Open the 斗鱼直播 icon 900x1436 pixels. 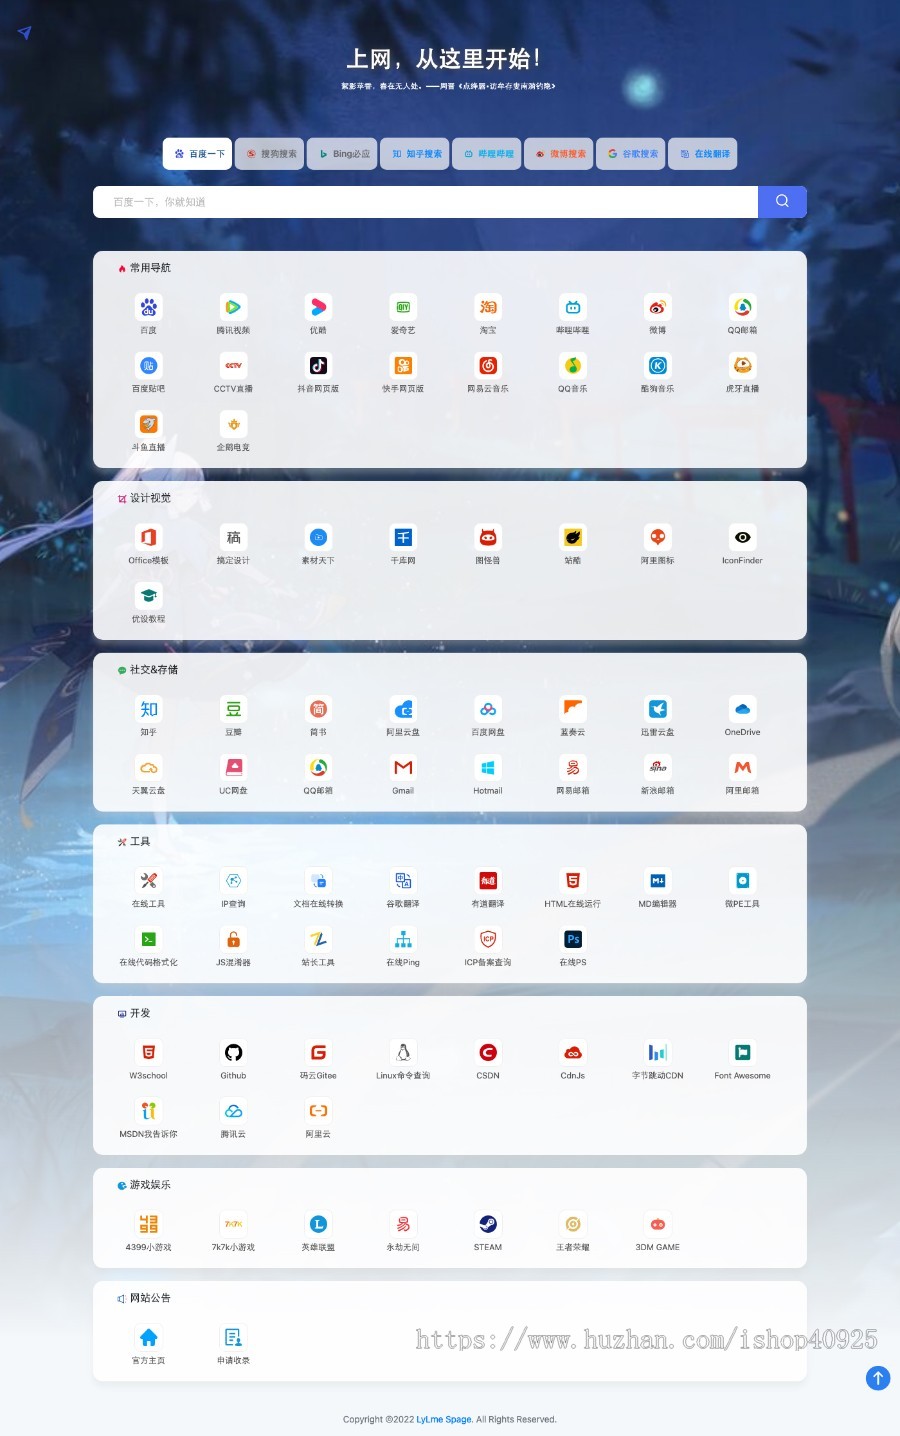tap(149, 424)
